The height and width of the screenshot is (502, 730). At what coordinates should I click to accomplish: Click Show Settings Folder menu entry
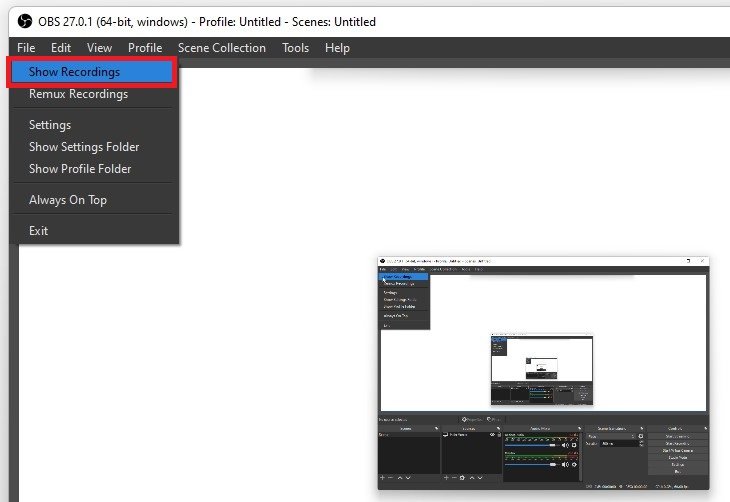tap(92, 147)
